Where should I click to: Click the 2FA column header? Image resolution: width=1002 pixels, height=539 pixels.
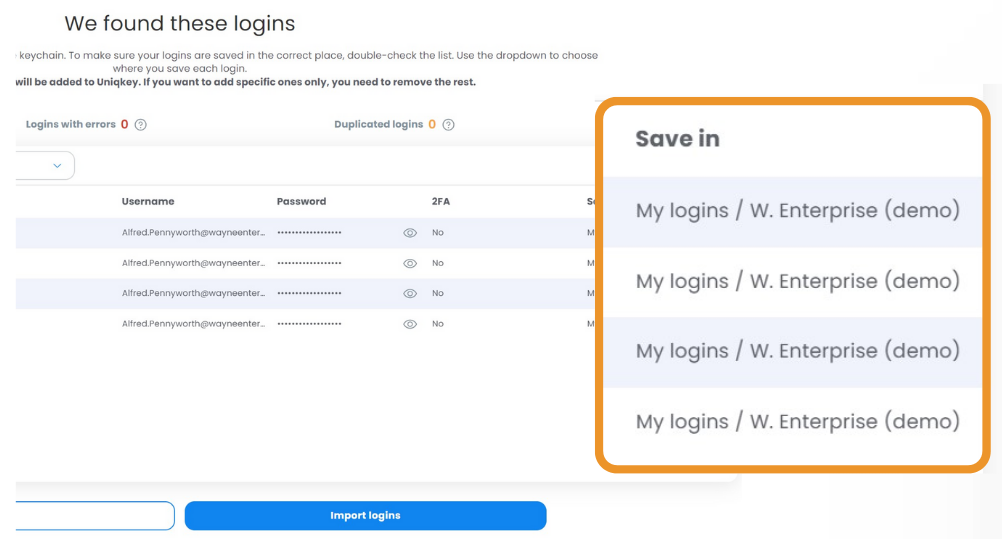click(x=440, y=201)
